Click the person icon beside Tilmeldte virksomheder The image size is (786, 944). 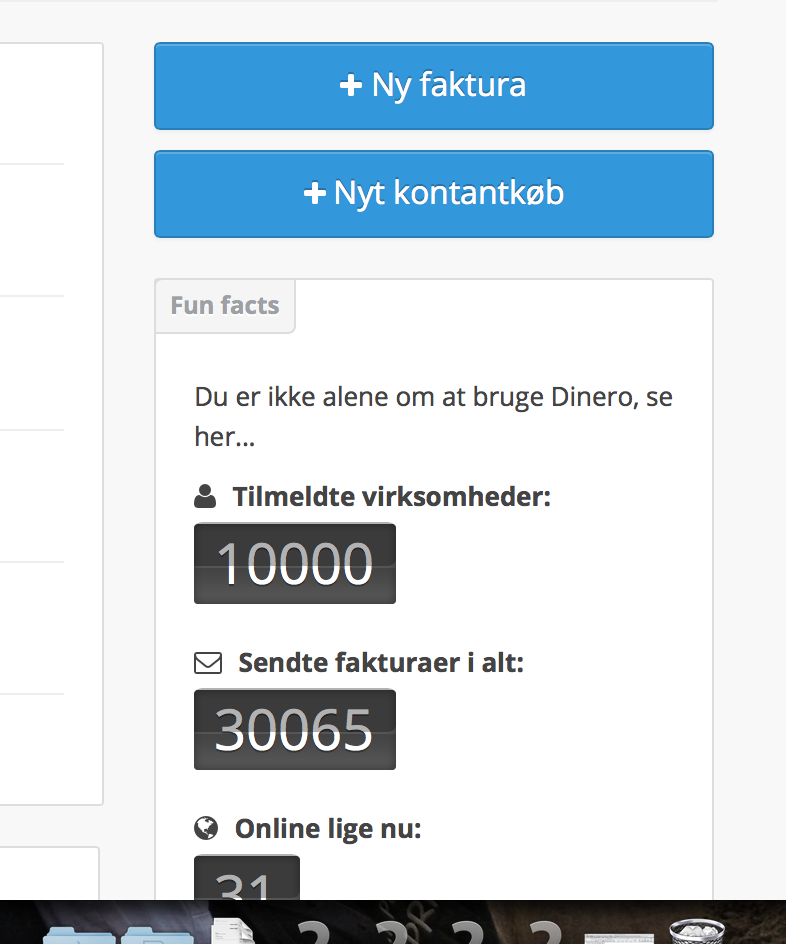pos(205,497)
